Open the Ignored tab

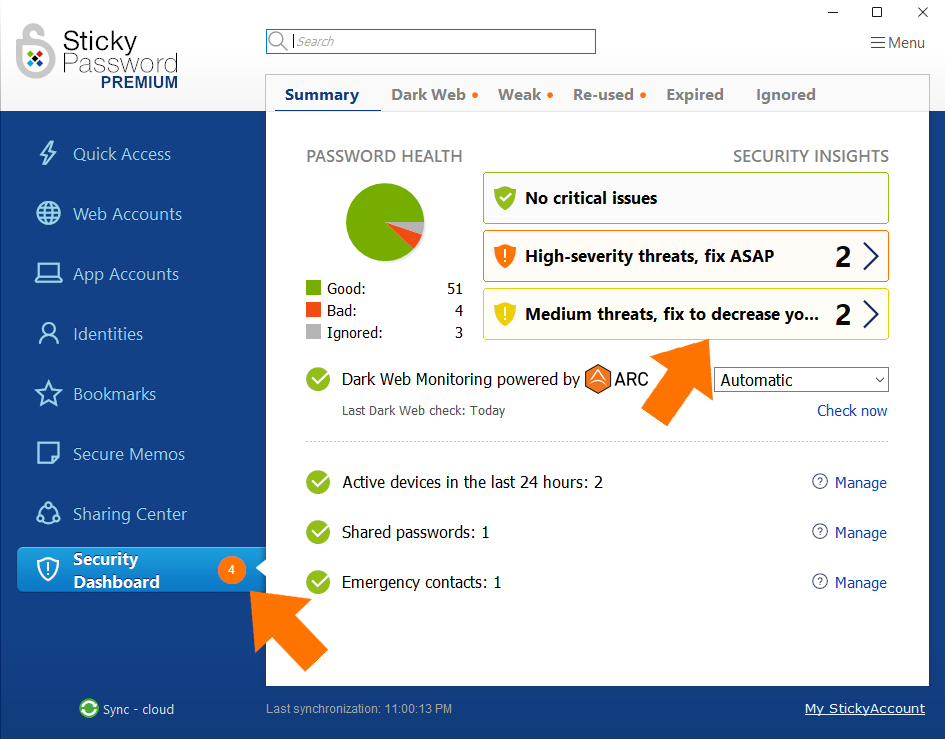coord(785,95)
